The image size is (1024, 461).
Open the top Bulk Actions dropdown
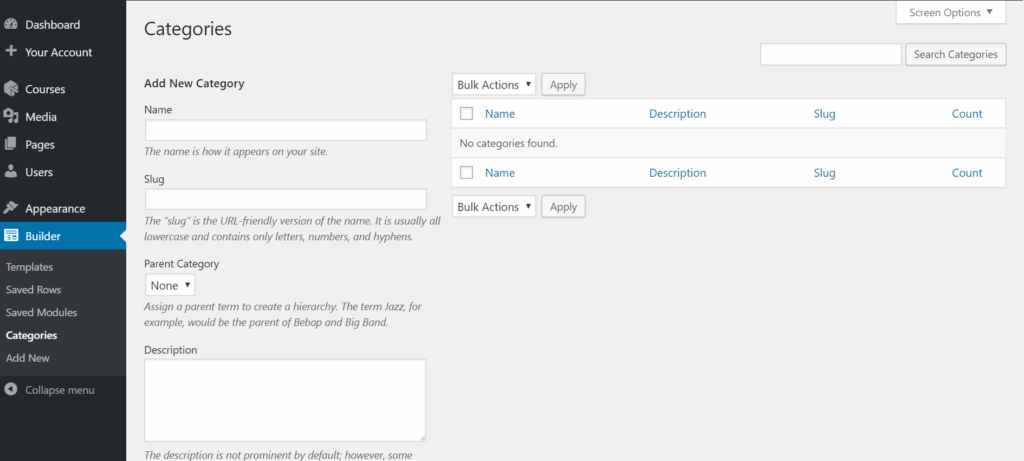pos(494,85)
